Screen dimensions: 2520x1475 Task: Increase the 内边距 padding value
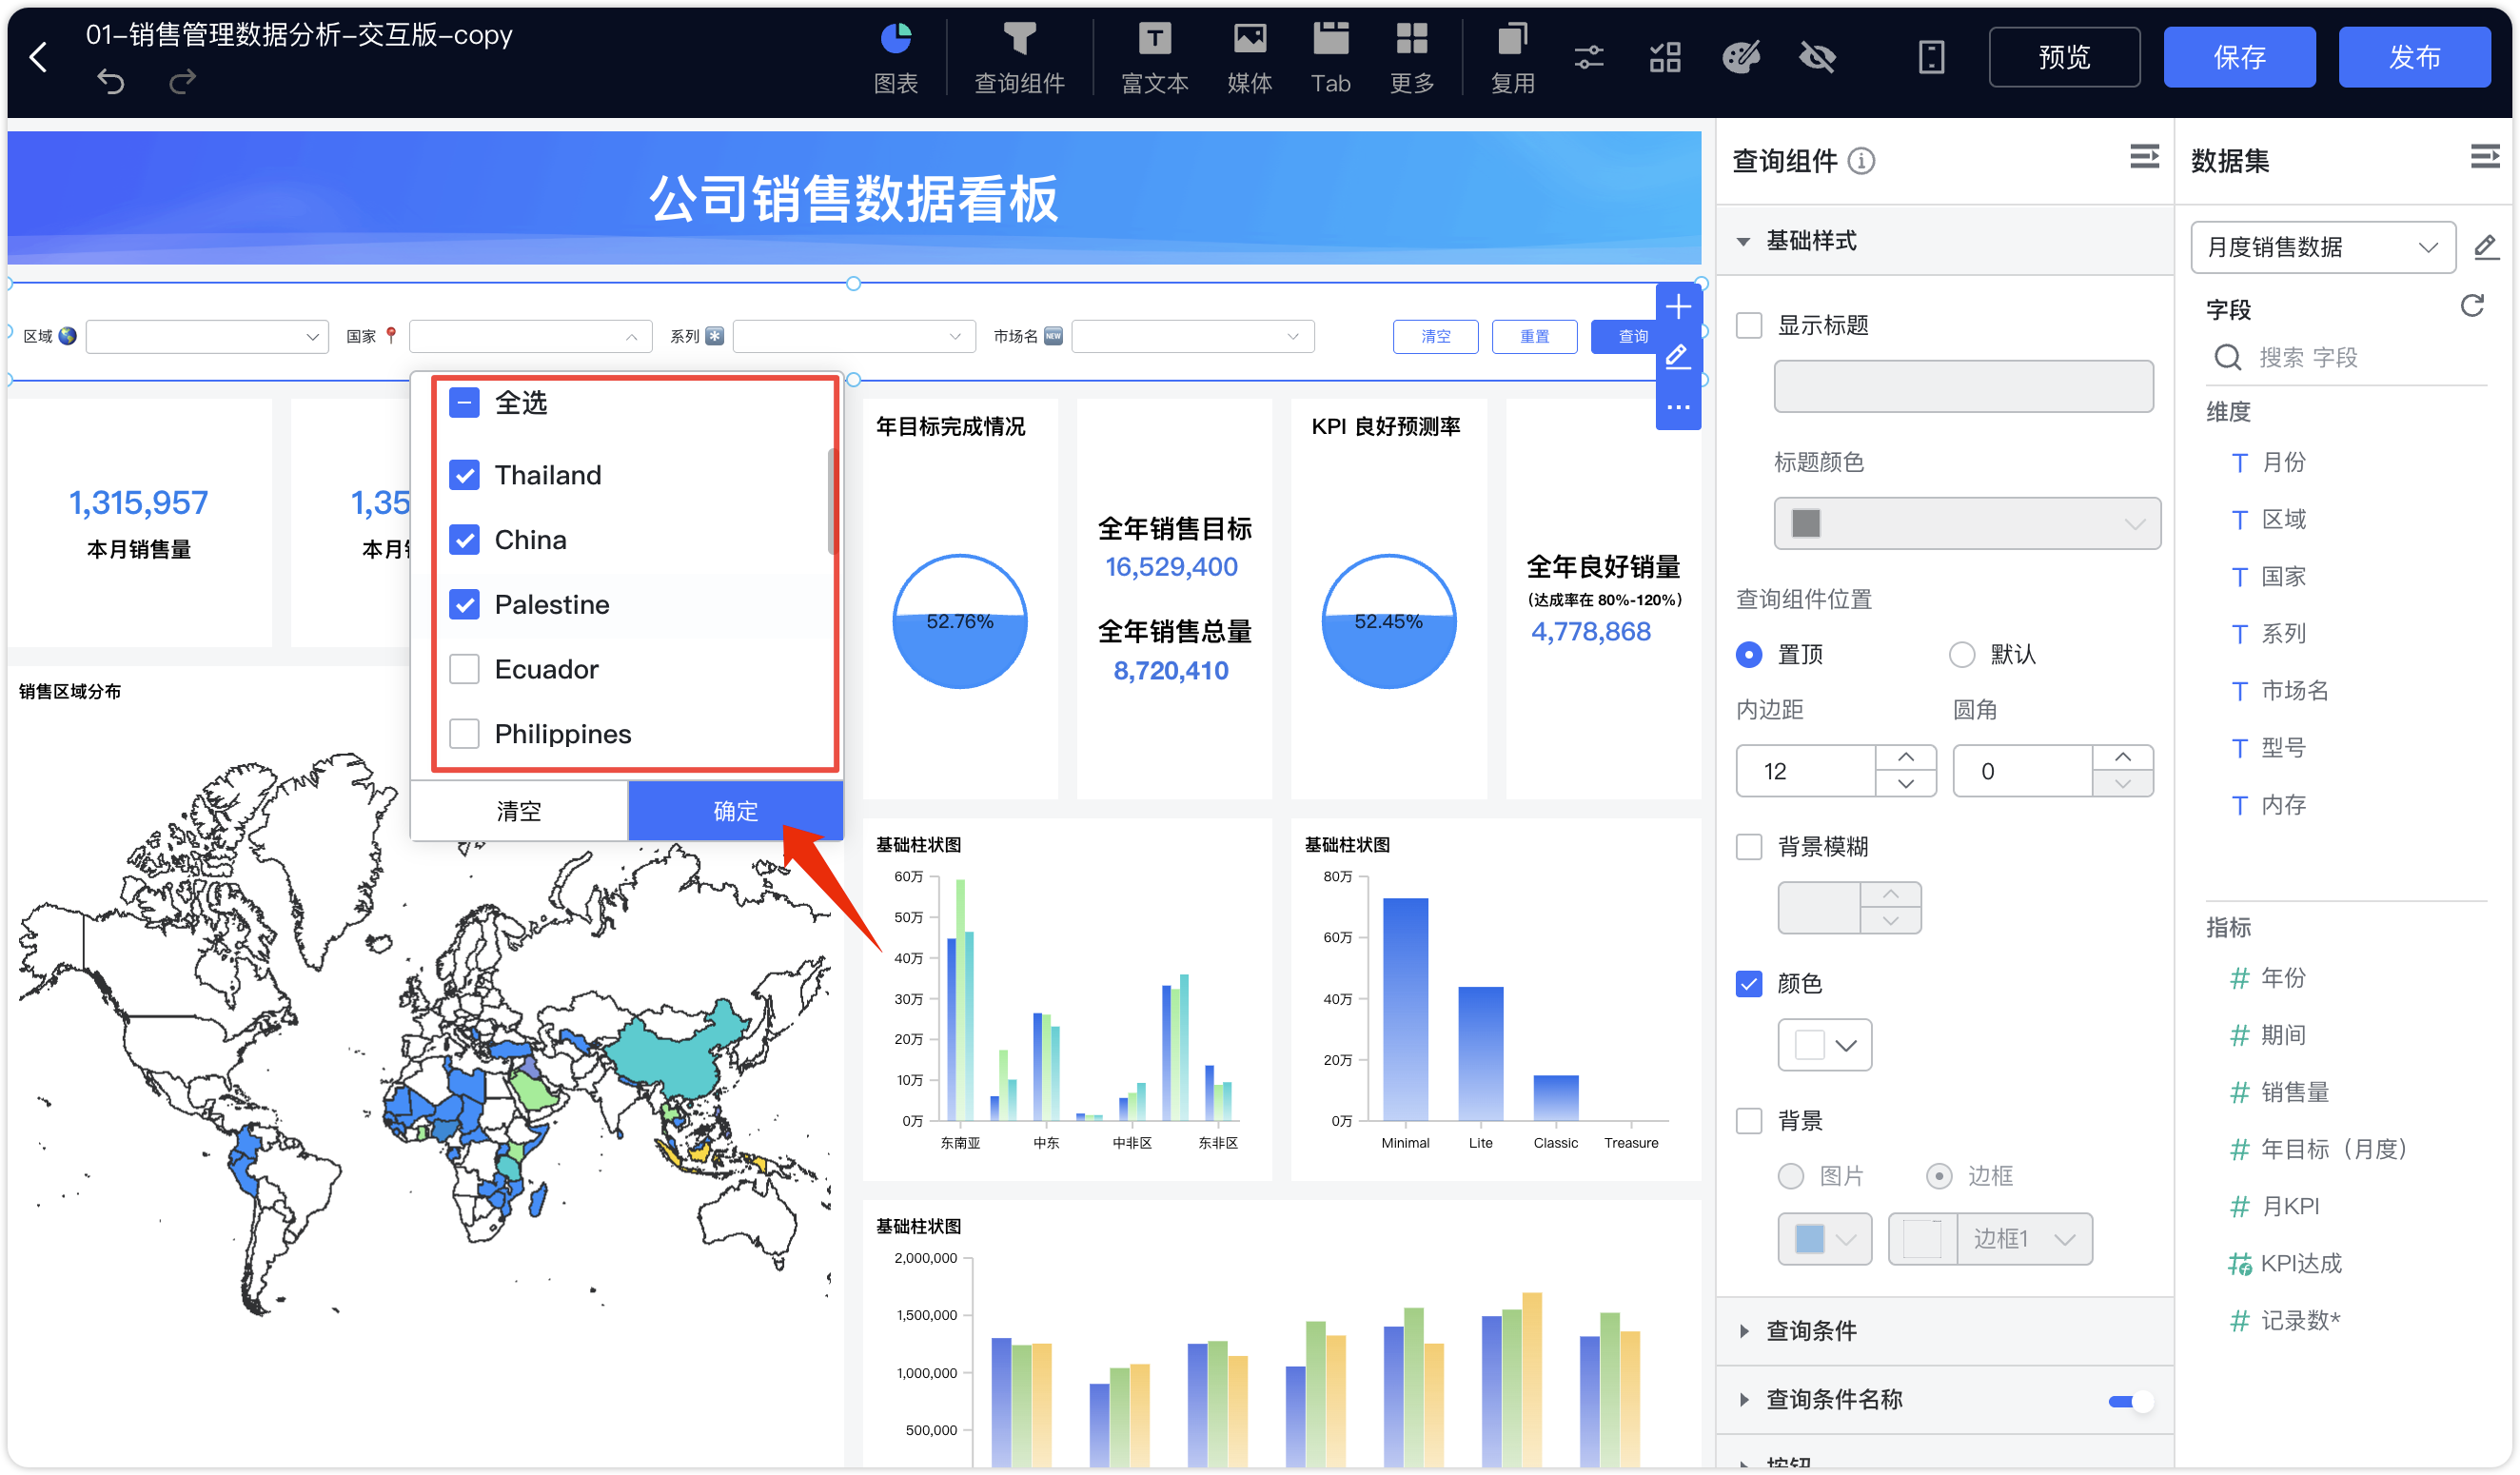(x=1905, y=757)
